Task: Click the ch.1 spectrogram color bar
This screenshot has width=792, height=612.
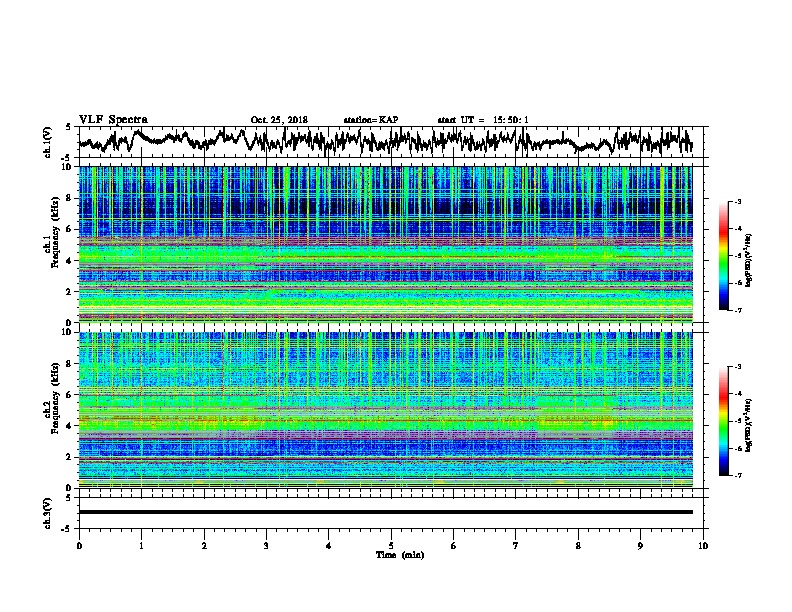Action: click(723, 256)
